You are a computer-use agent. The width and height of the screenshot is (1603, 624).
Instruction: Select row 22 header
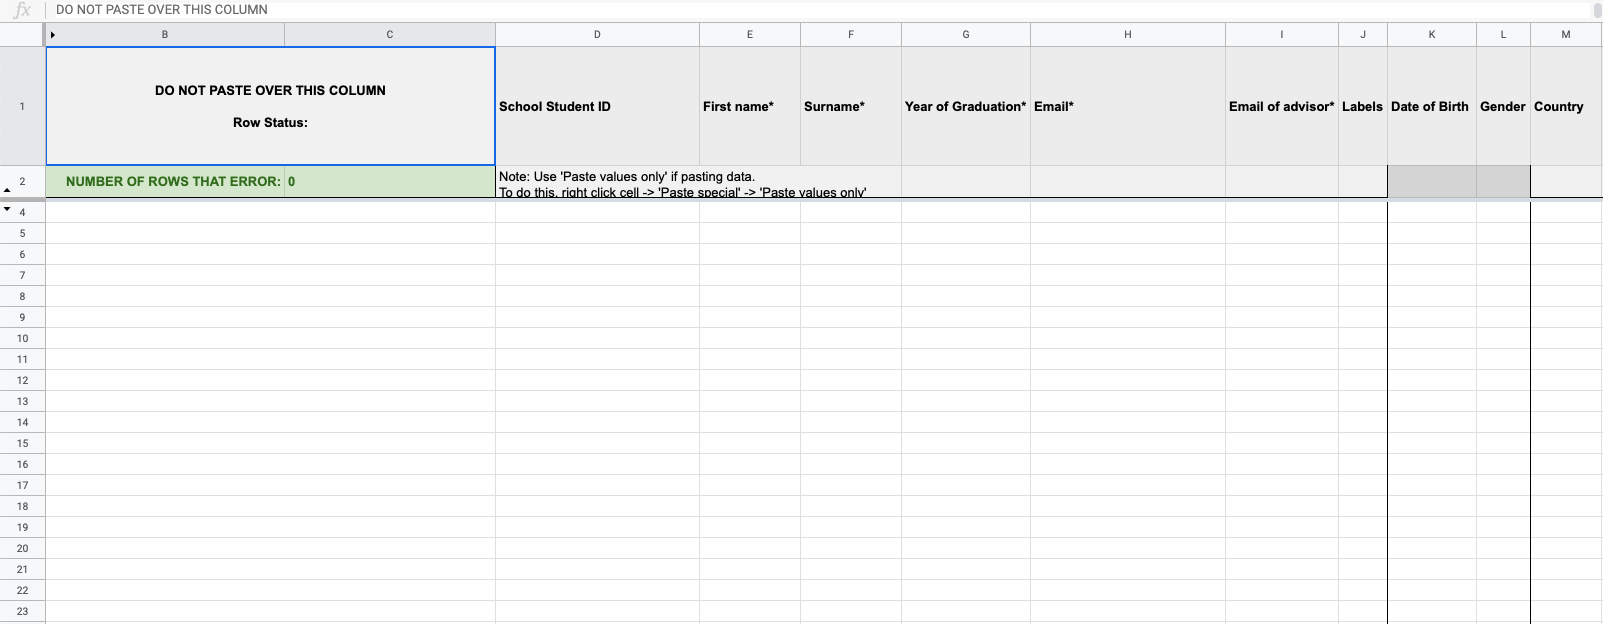[22, 590]
